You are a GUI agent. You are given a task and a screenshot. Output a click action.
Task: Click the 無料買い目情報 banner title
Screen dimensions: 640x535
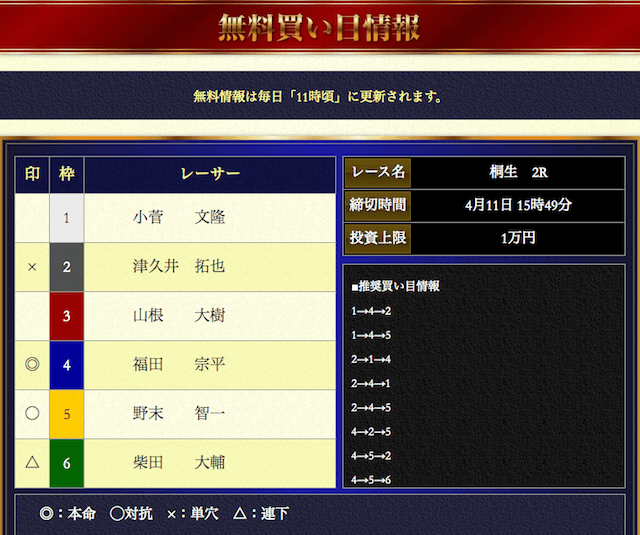pyautogui.click(x=319, y=27)
